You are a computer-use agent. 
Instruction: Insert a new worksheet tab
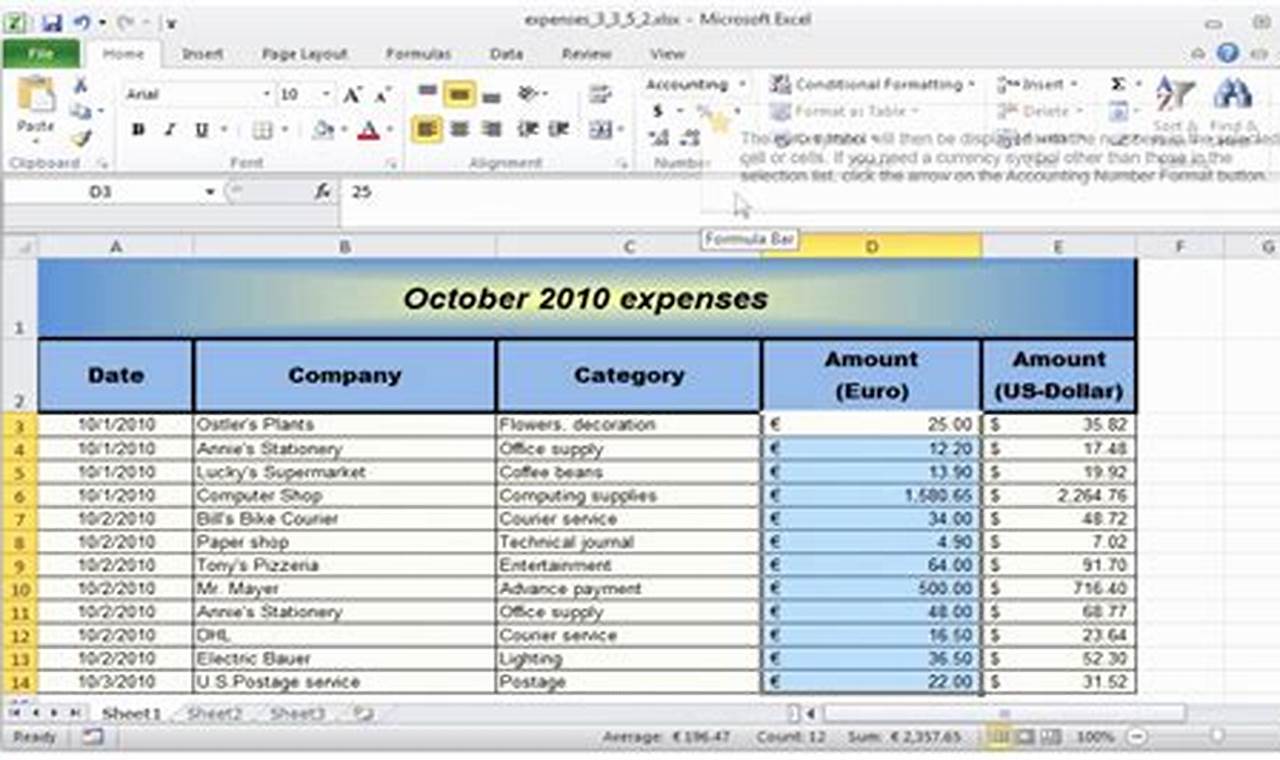[362, 713]
